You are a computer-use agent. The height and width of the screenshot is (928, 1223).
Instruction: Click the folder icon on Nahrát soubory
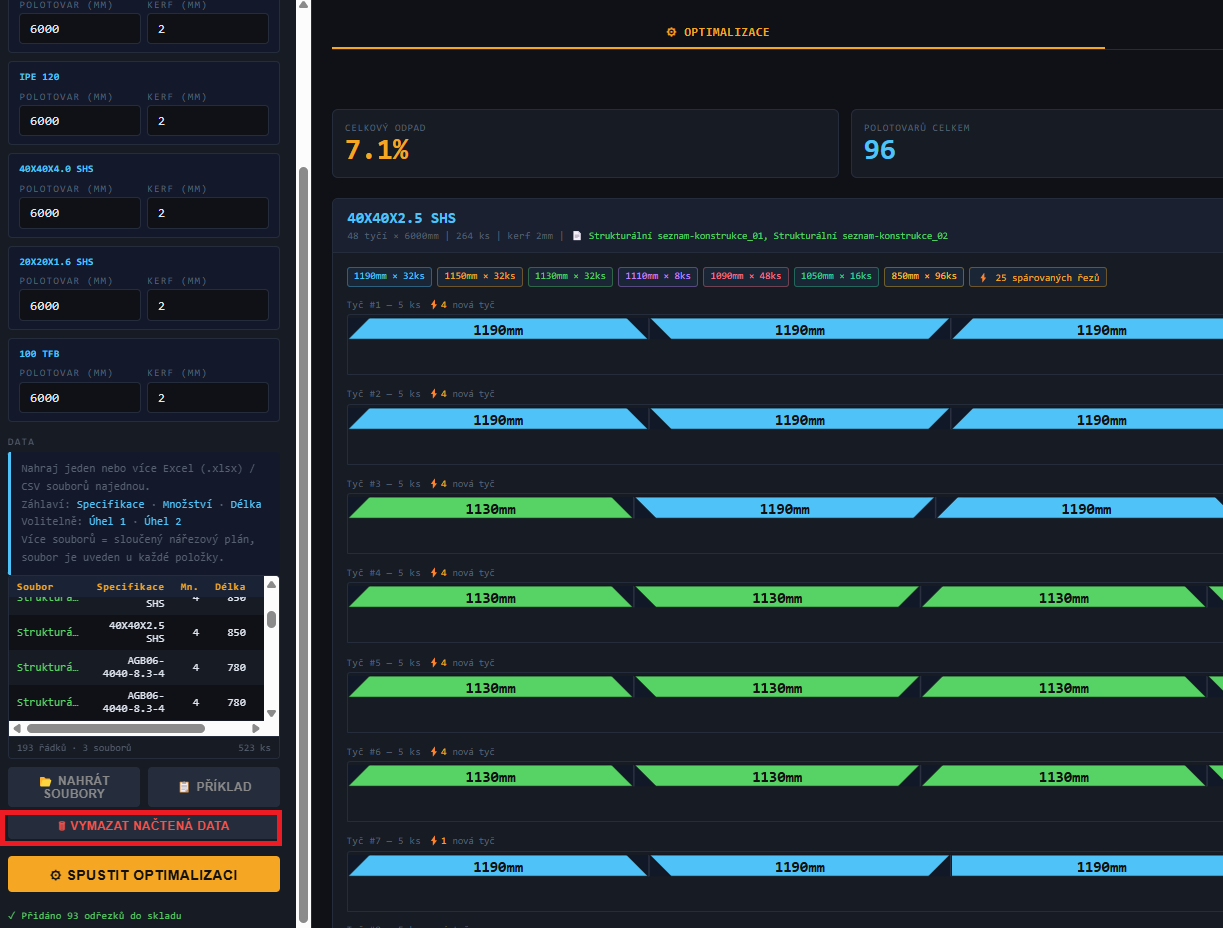click(x=45, y=781)
